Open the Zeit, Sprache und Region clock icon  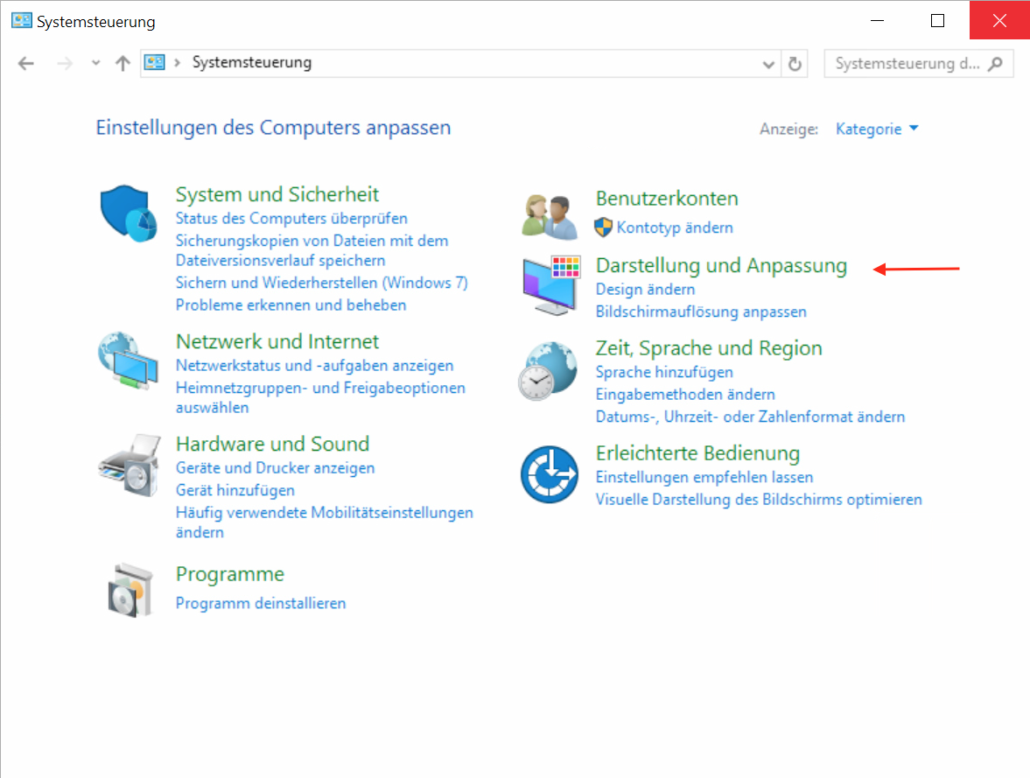[548, 371]
